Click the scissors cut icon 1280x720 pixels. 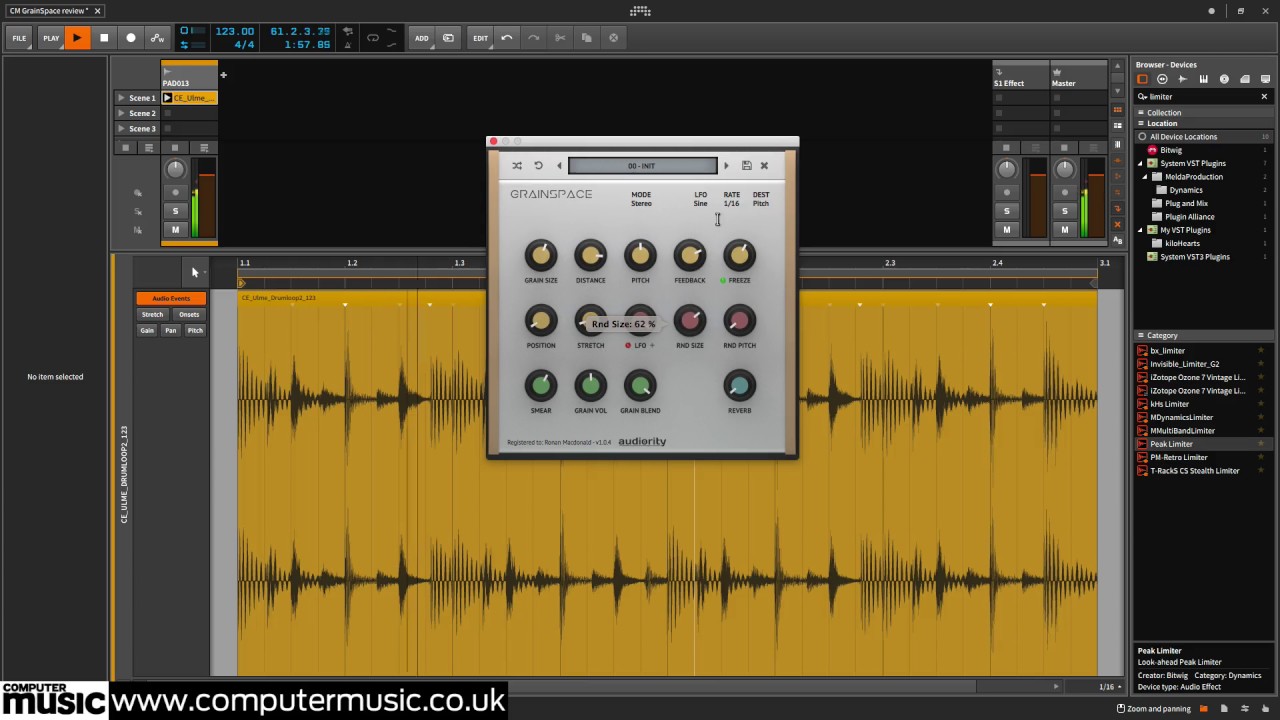[560, 38]
